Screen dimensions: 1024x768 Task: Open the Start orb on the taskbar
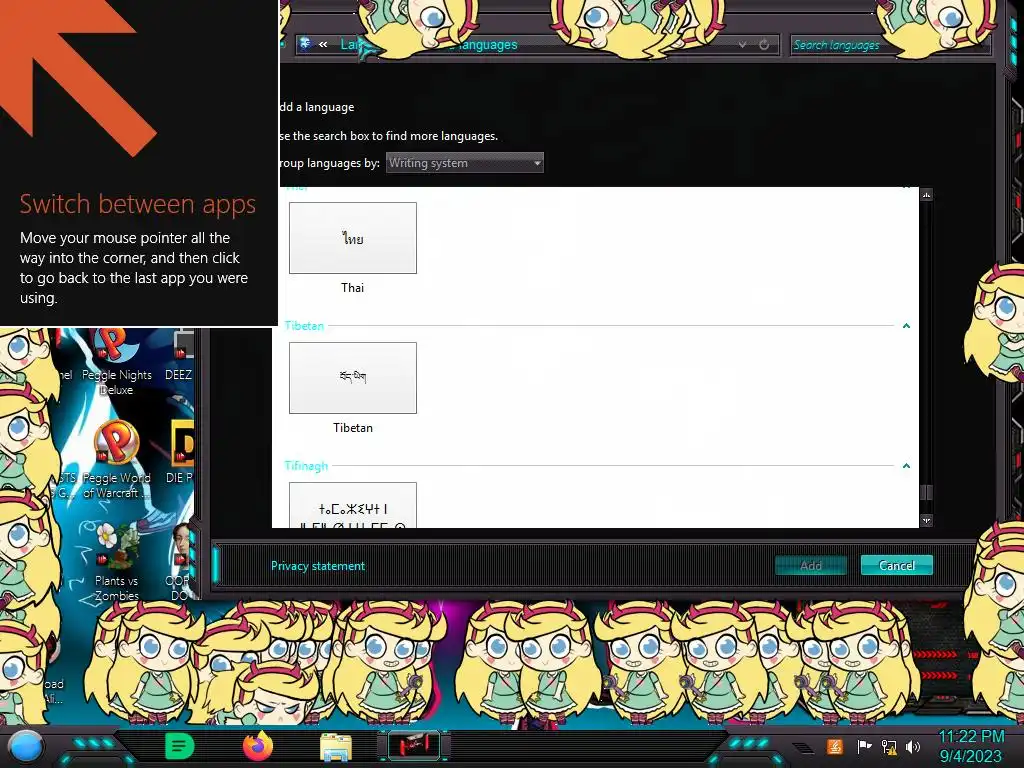(x=26, y=746)
